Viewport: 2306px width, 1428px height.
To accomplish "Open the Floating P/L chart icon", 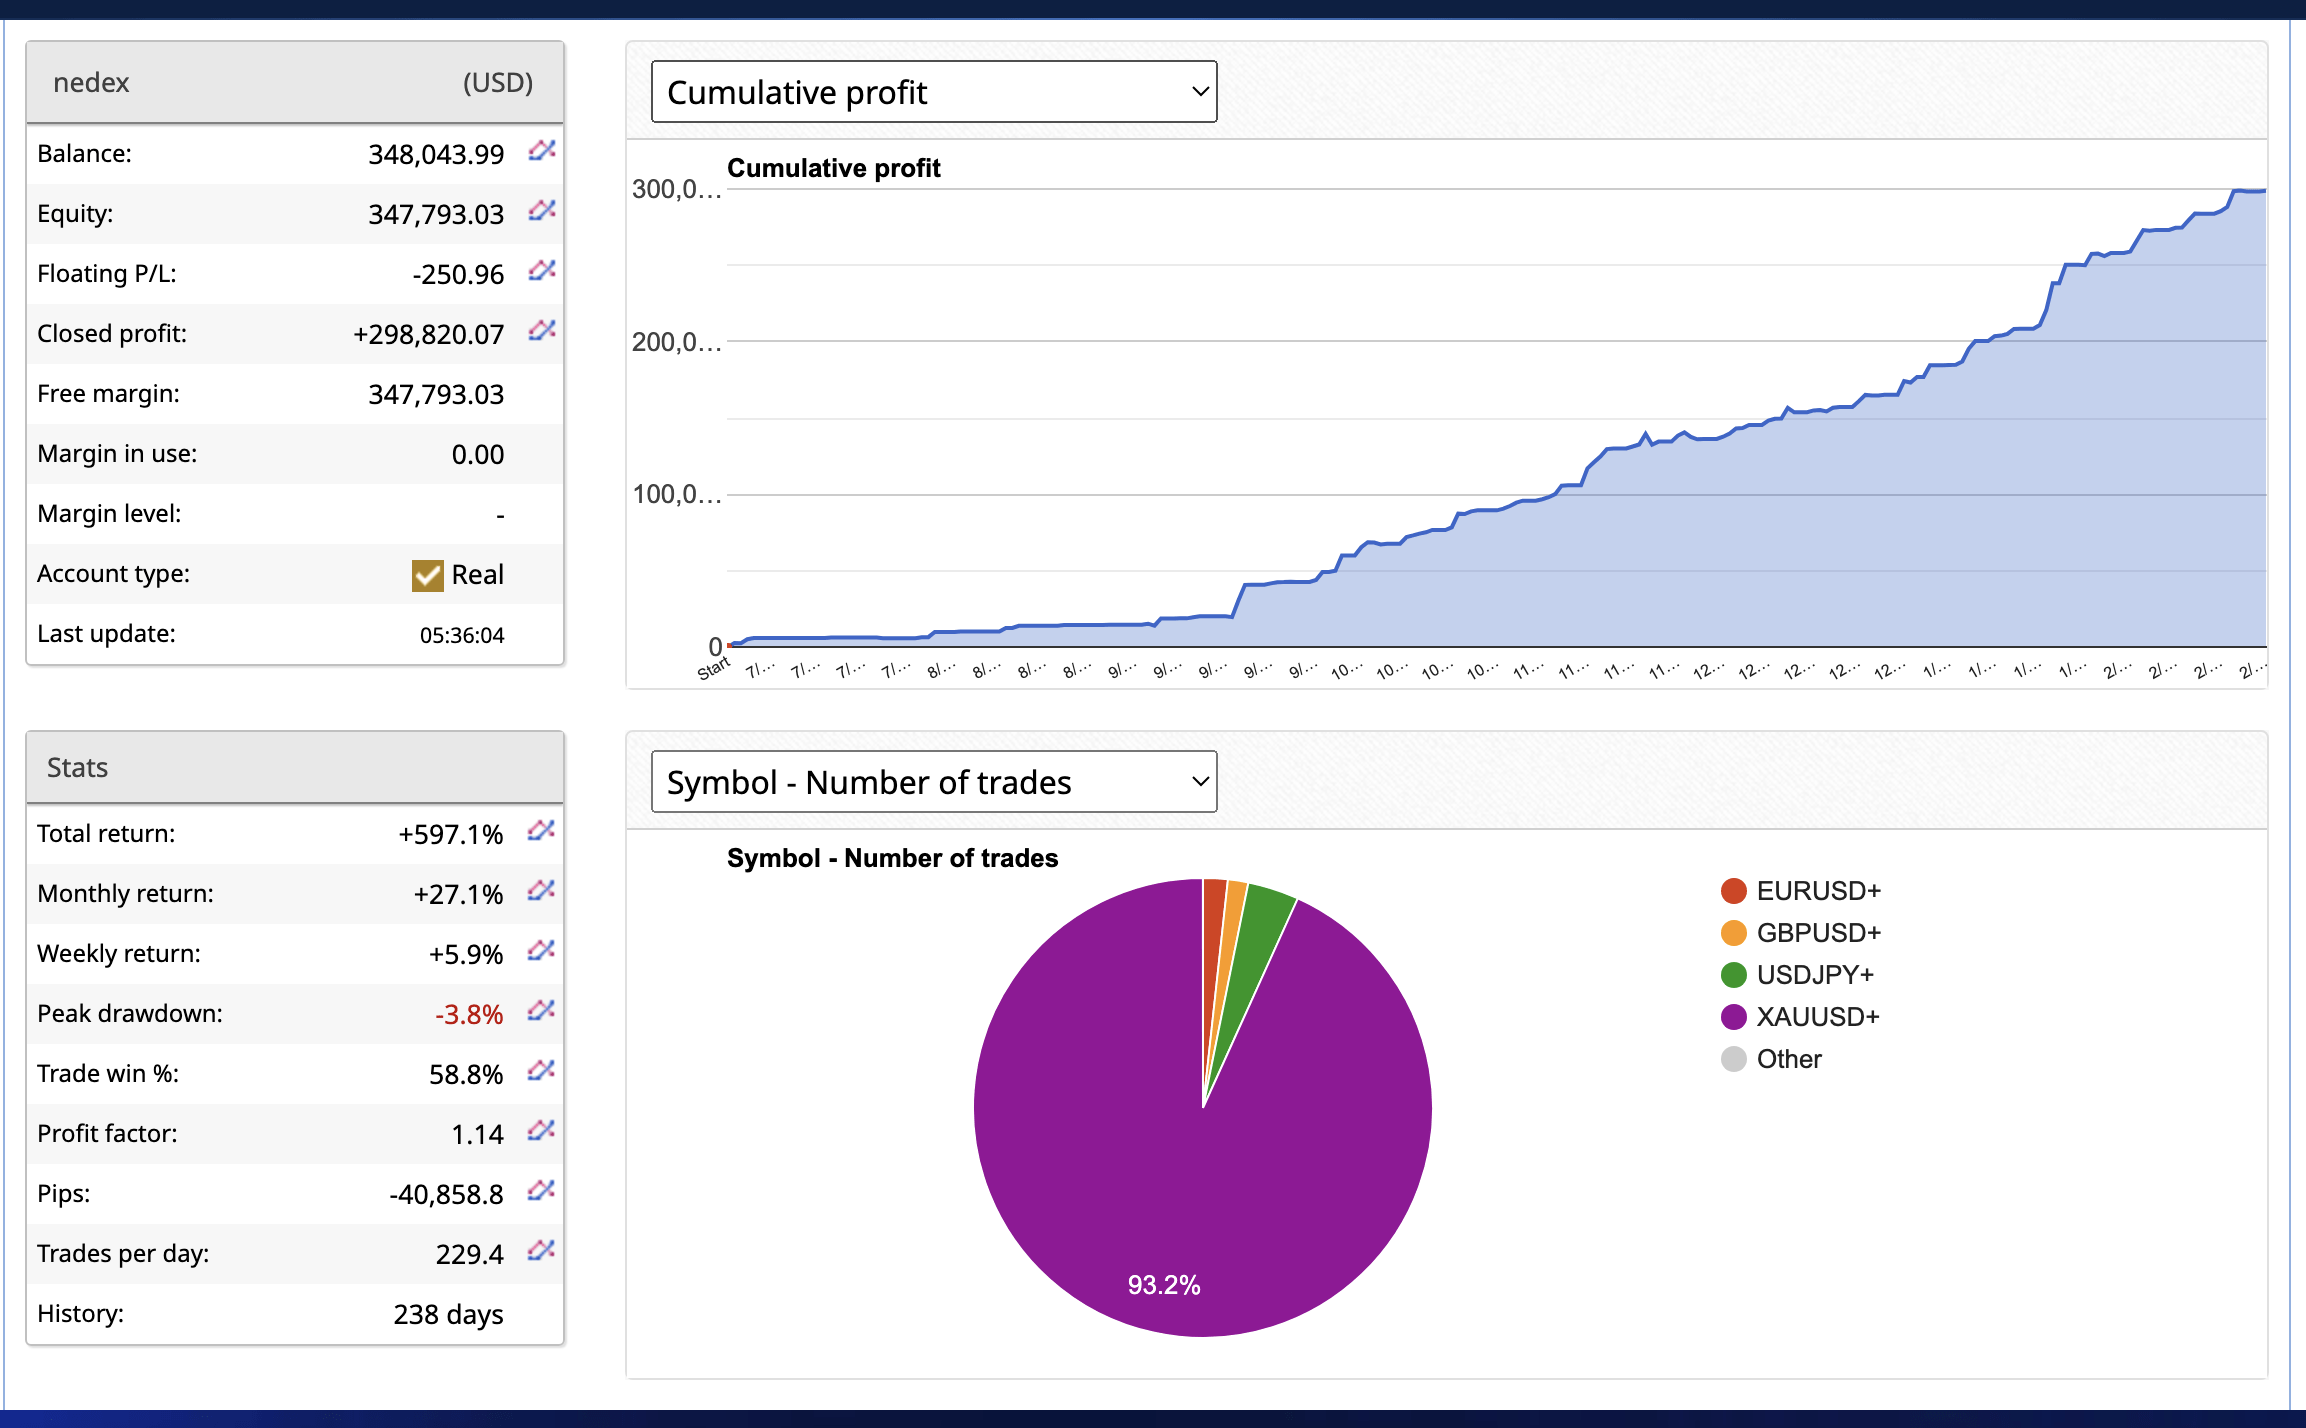I will click(x=541, y=271).
